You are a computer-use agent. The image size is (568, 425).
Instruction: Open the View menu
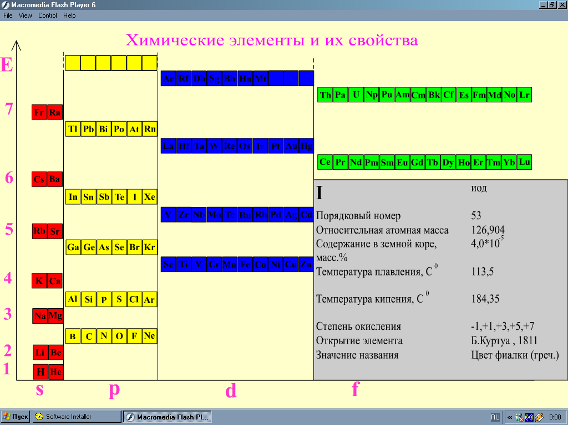click(x=25, y=16)
